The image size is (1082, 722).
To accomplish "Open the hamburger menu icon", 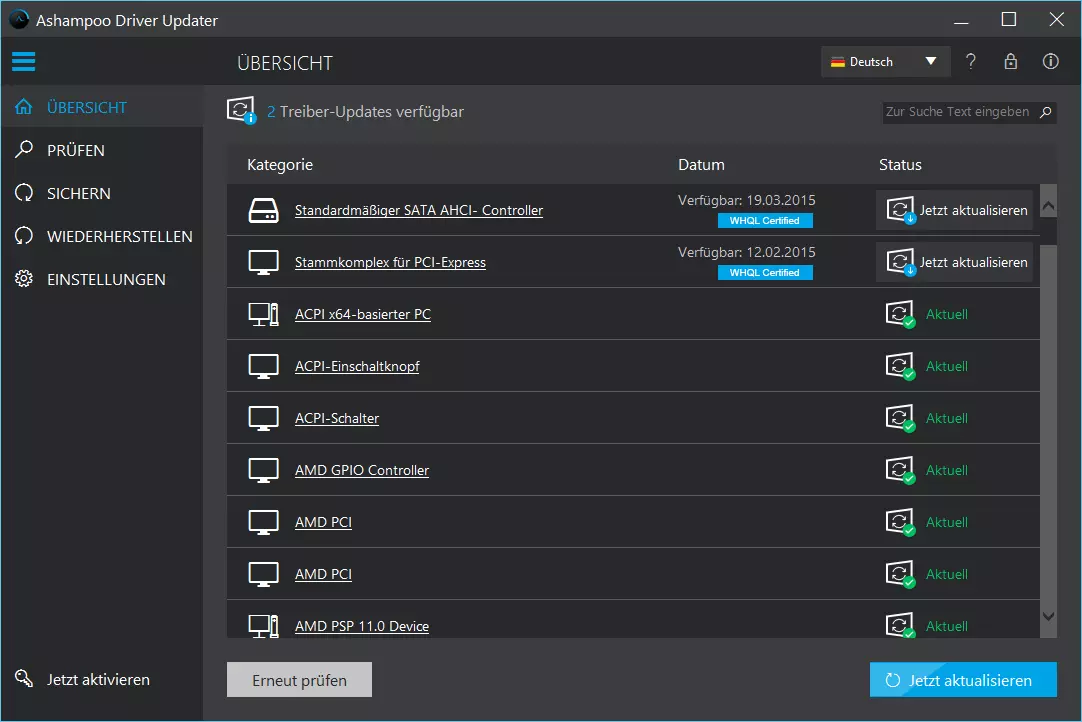I will (23, 61).
